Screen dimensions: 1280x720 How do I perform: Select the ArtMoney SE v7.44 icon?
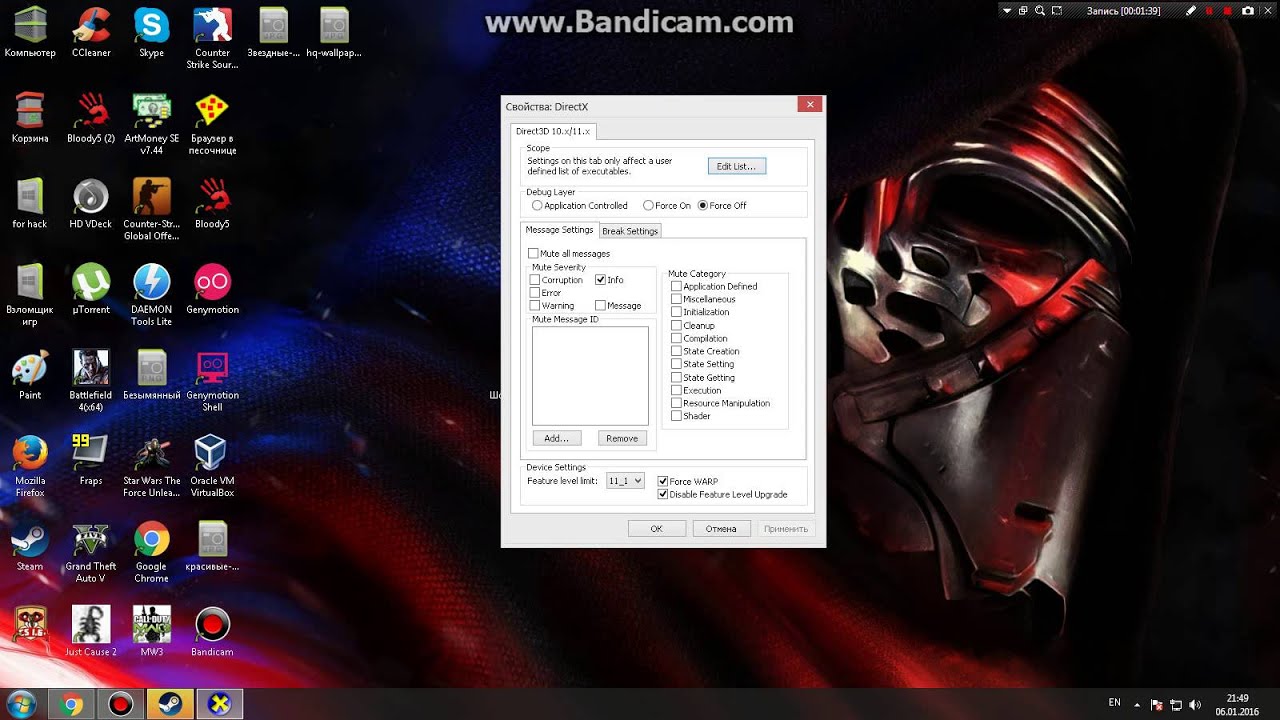[152, 124]
